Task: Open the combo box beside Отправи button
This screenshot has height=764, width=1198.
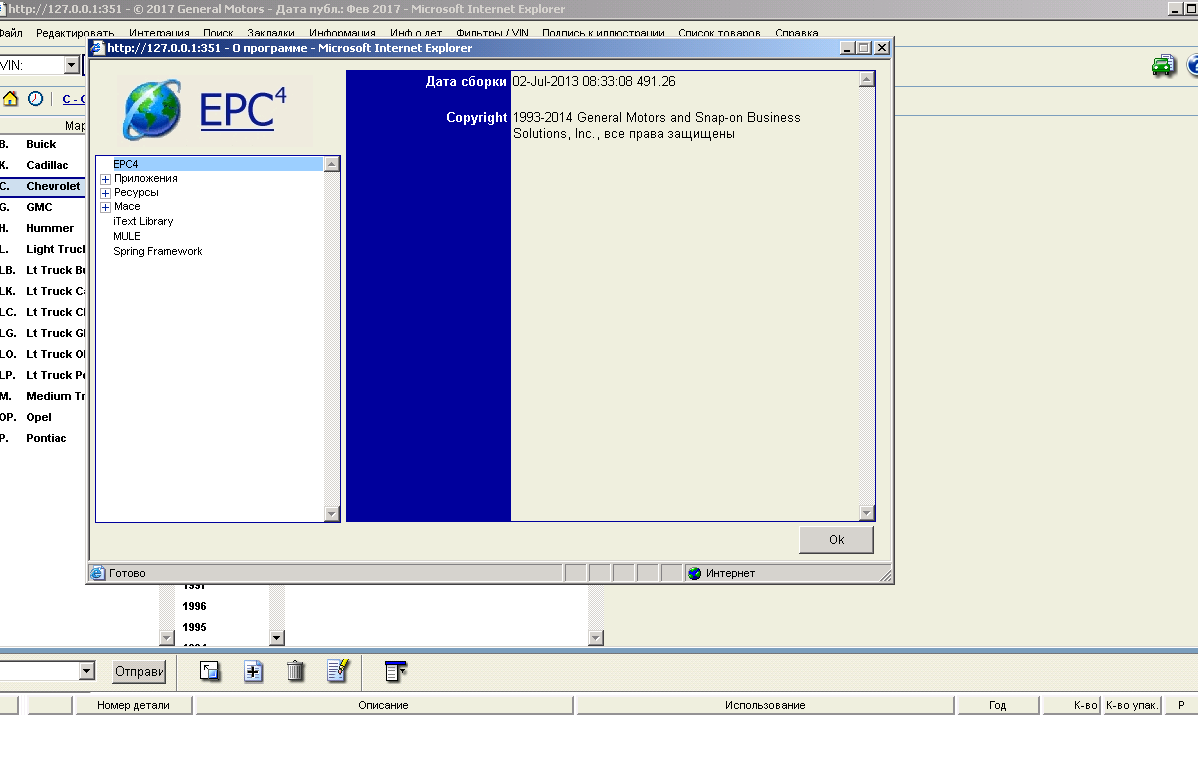Action: click(x=86, y=671)
